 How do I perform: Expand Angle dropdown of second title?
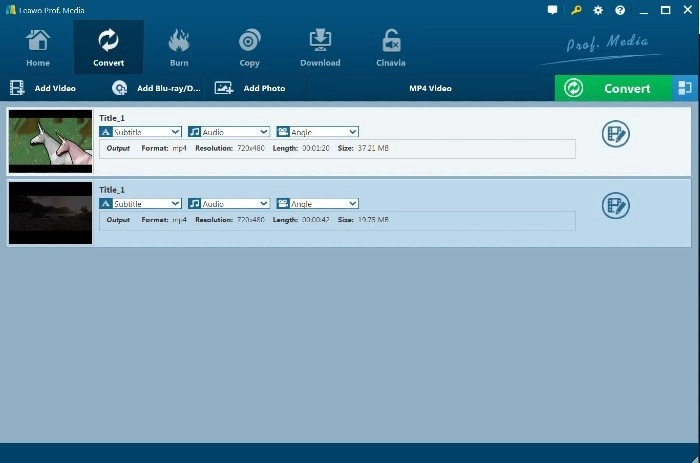[317, 204]
